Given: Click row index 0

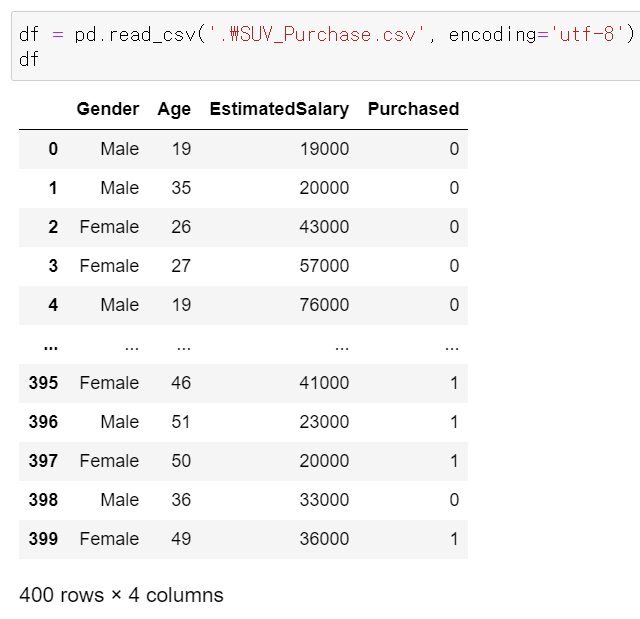Looking at the screenshot, I should coord(53,149).
